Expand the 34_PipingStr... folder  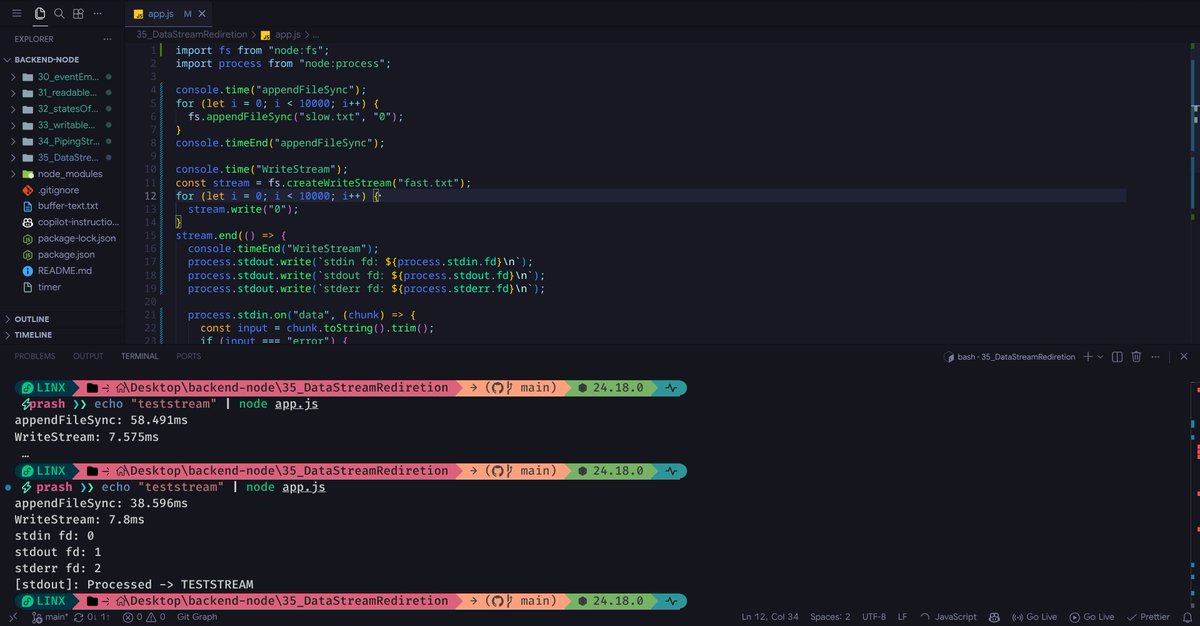click(66, 141)
